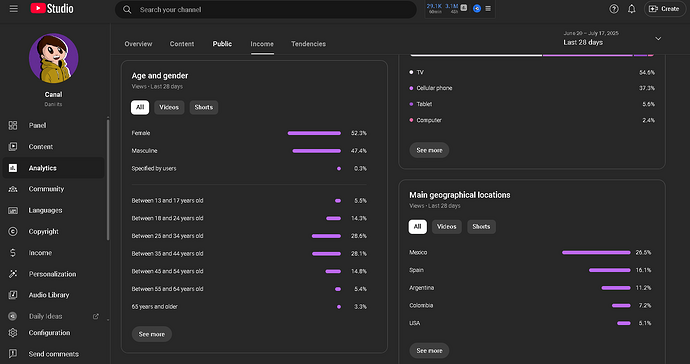Viewport: 690px width, 364px height.
Task: Switch to the Overview tab
Action: tap(138, 44)
